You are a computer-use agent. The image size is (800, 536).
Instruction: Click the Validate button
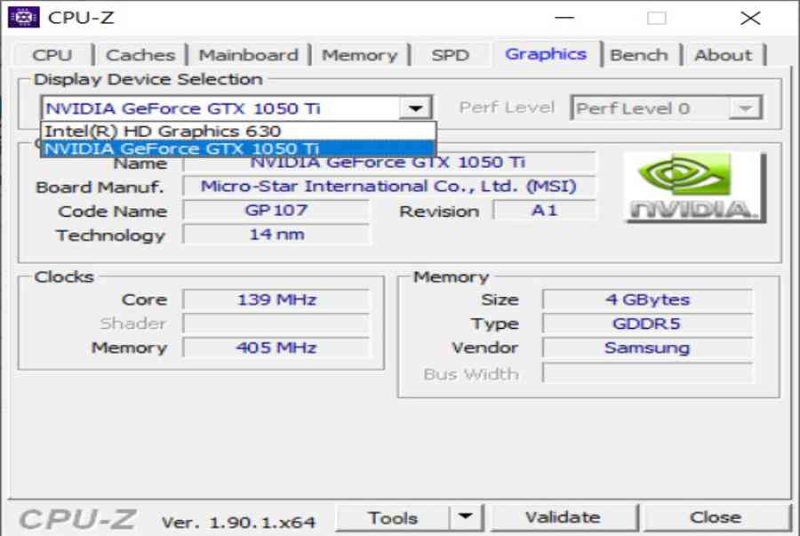[x=563, y=518]
